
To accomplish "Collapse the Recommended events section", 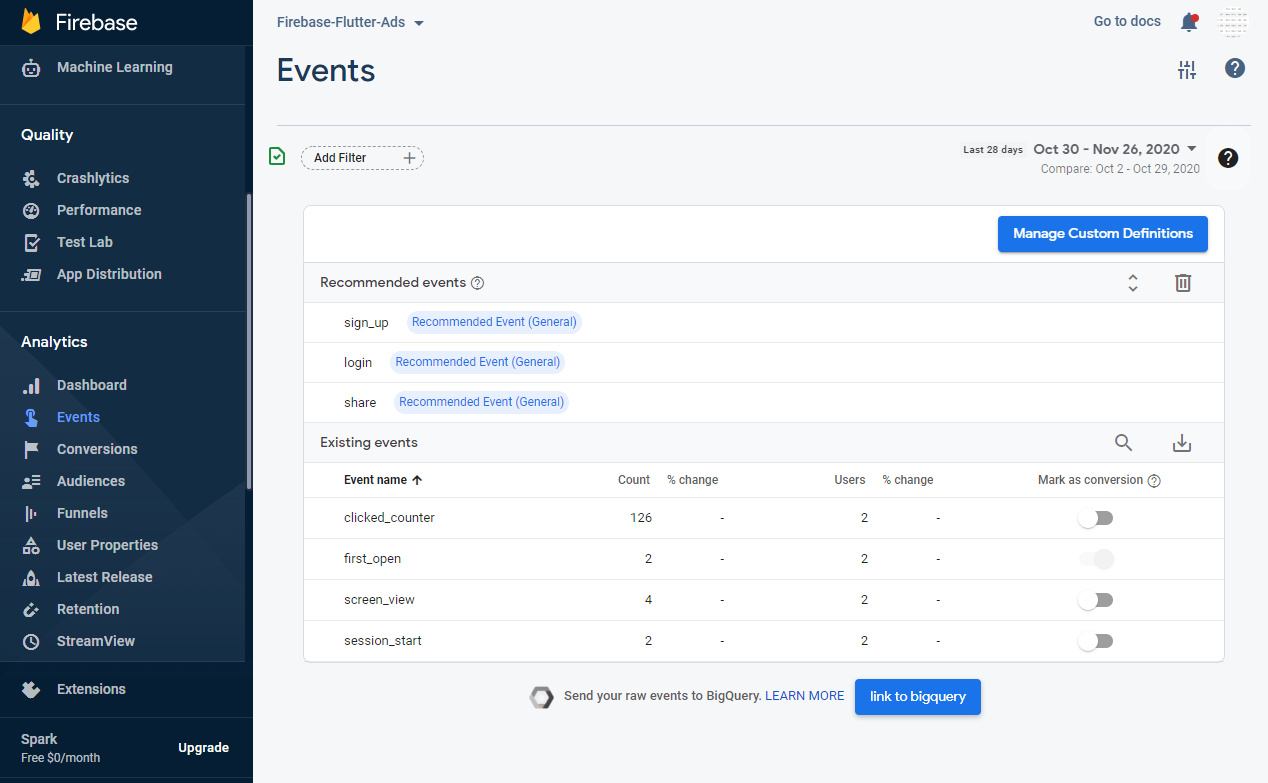I will pyautogui.click(x=1133, y=283).
